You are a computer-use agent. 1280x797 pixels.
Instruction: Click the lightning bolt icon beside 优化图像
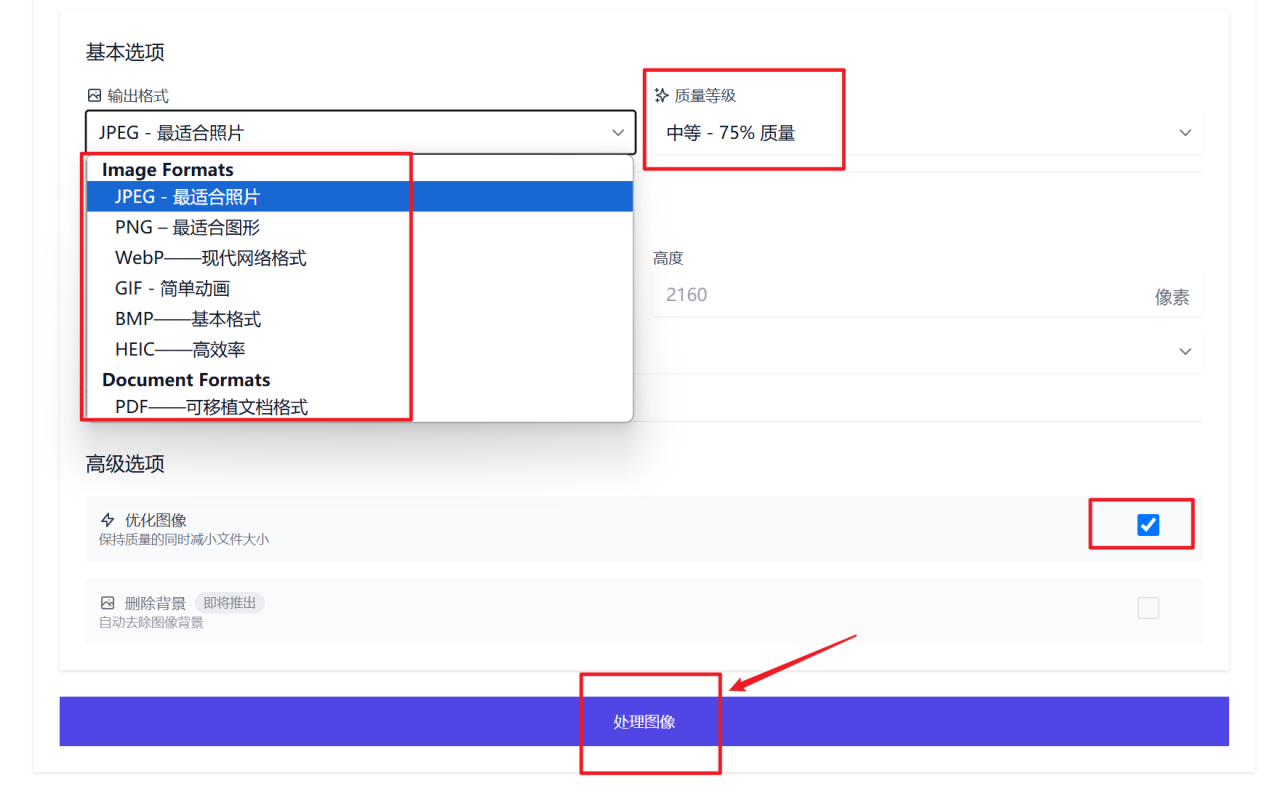108,519
